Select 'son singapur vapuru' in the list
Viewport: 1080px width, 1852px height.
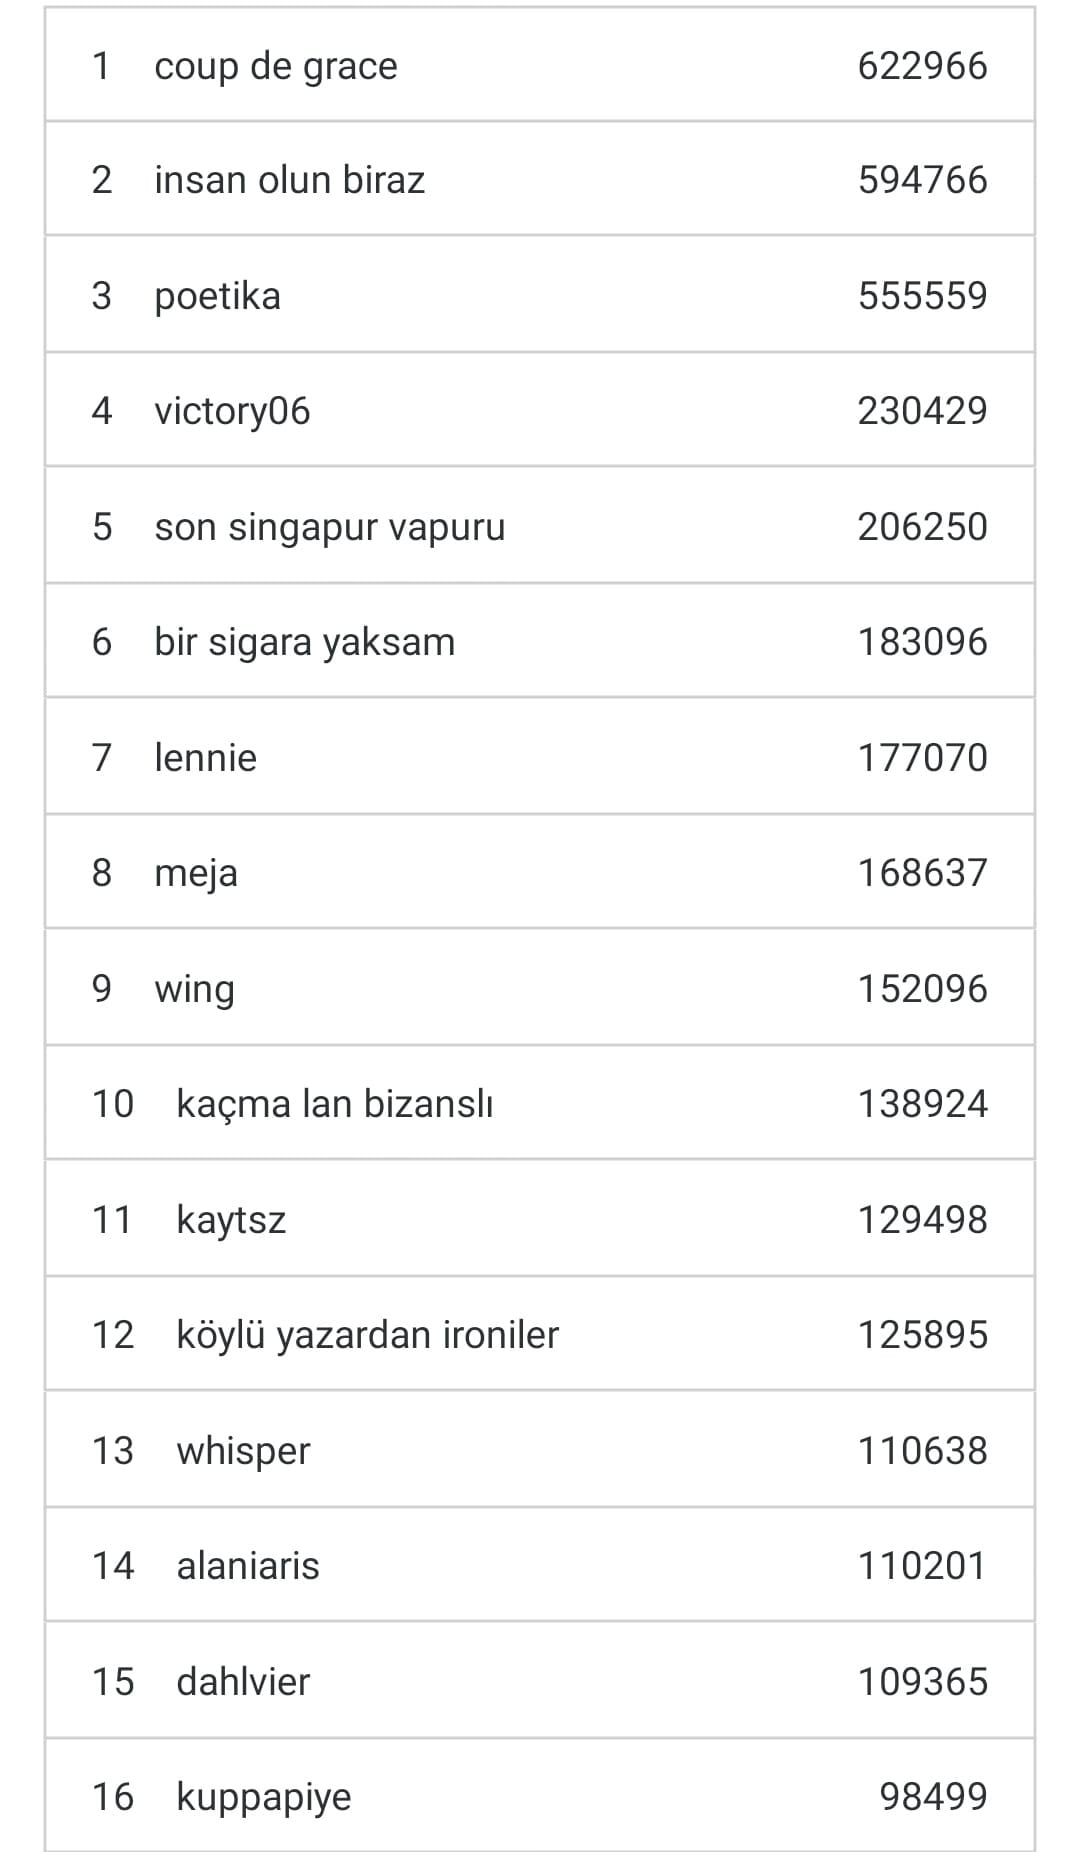click(329, 527)
